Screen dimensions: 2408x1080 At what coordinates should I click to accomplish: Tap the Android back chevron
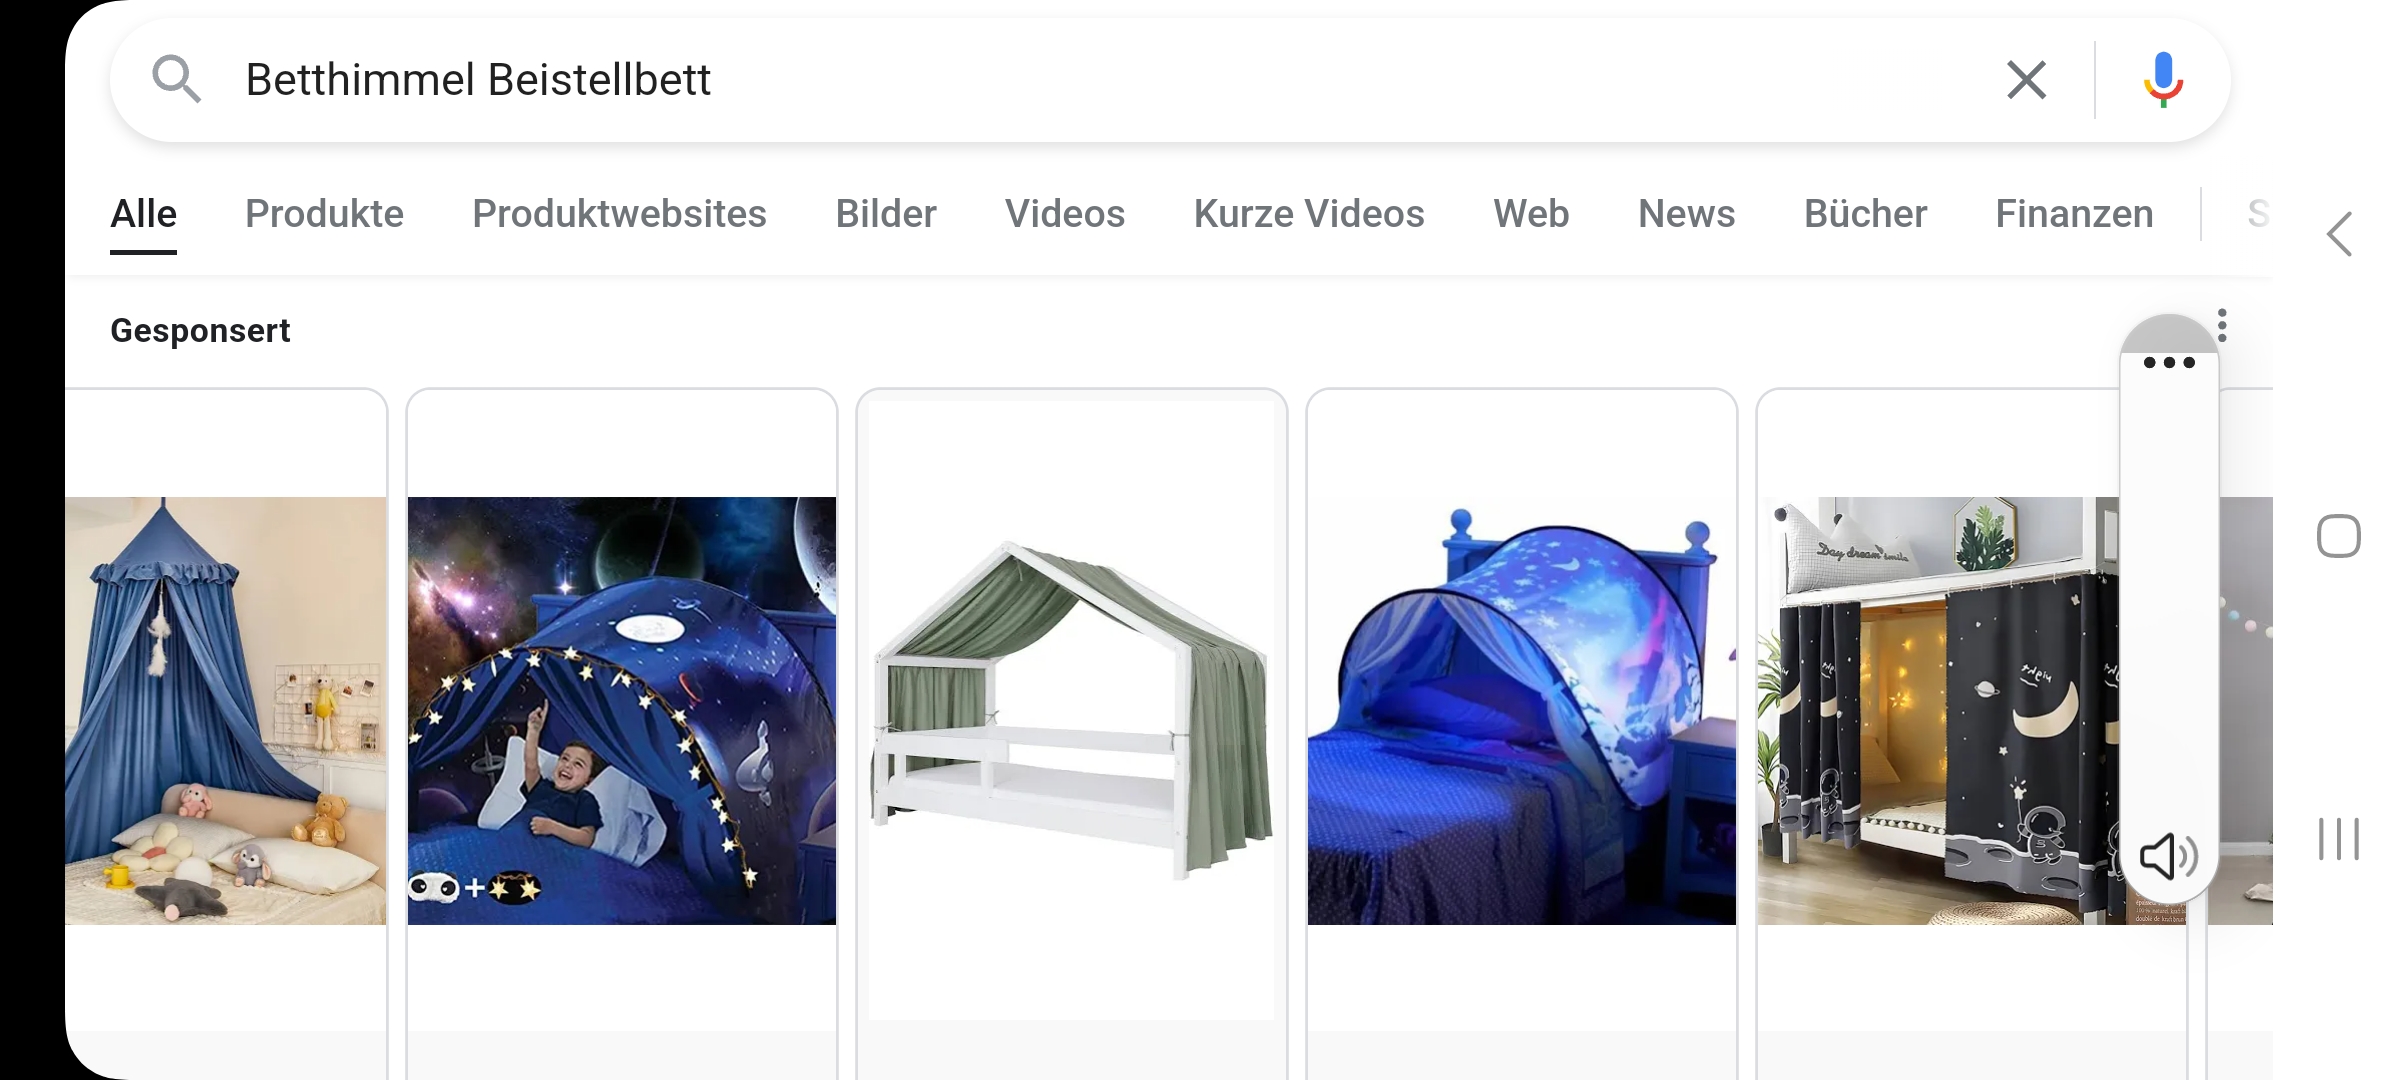click(2339, 235)
